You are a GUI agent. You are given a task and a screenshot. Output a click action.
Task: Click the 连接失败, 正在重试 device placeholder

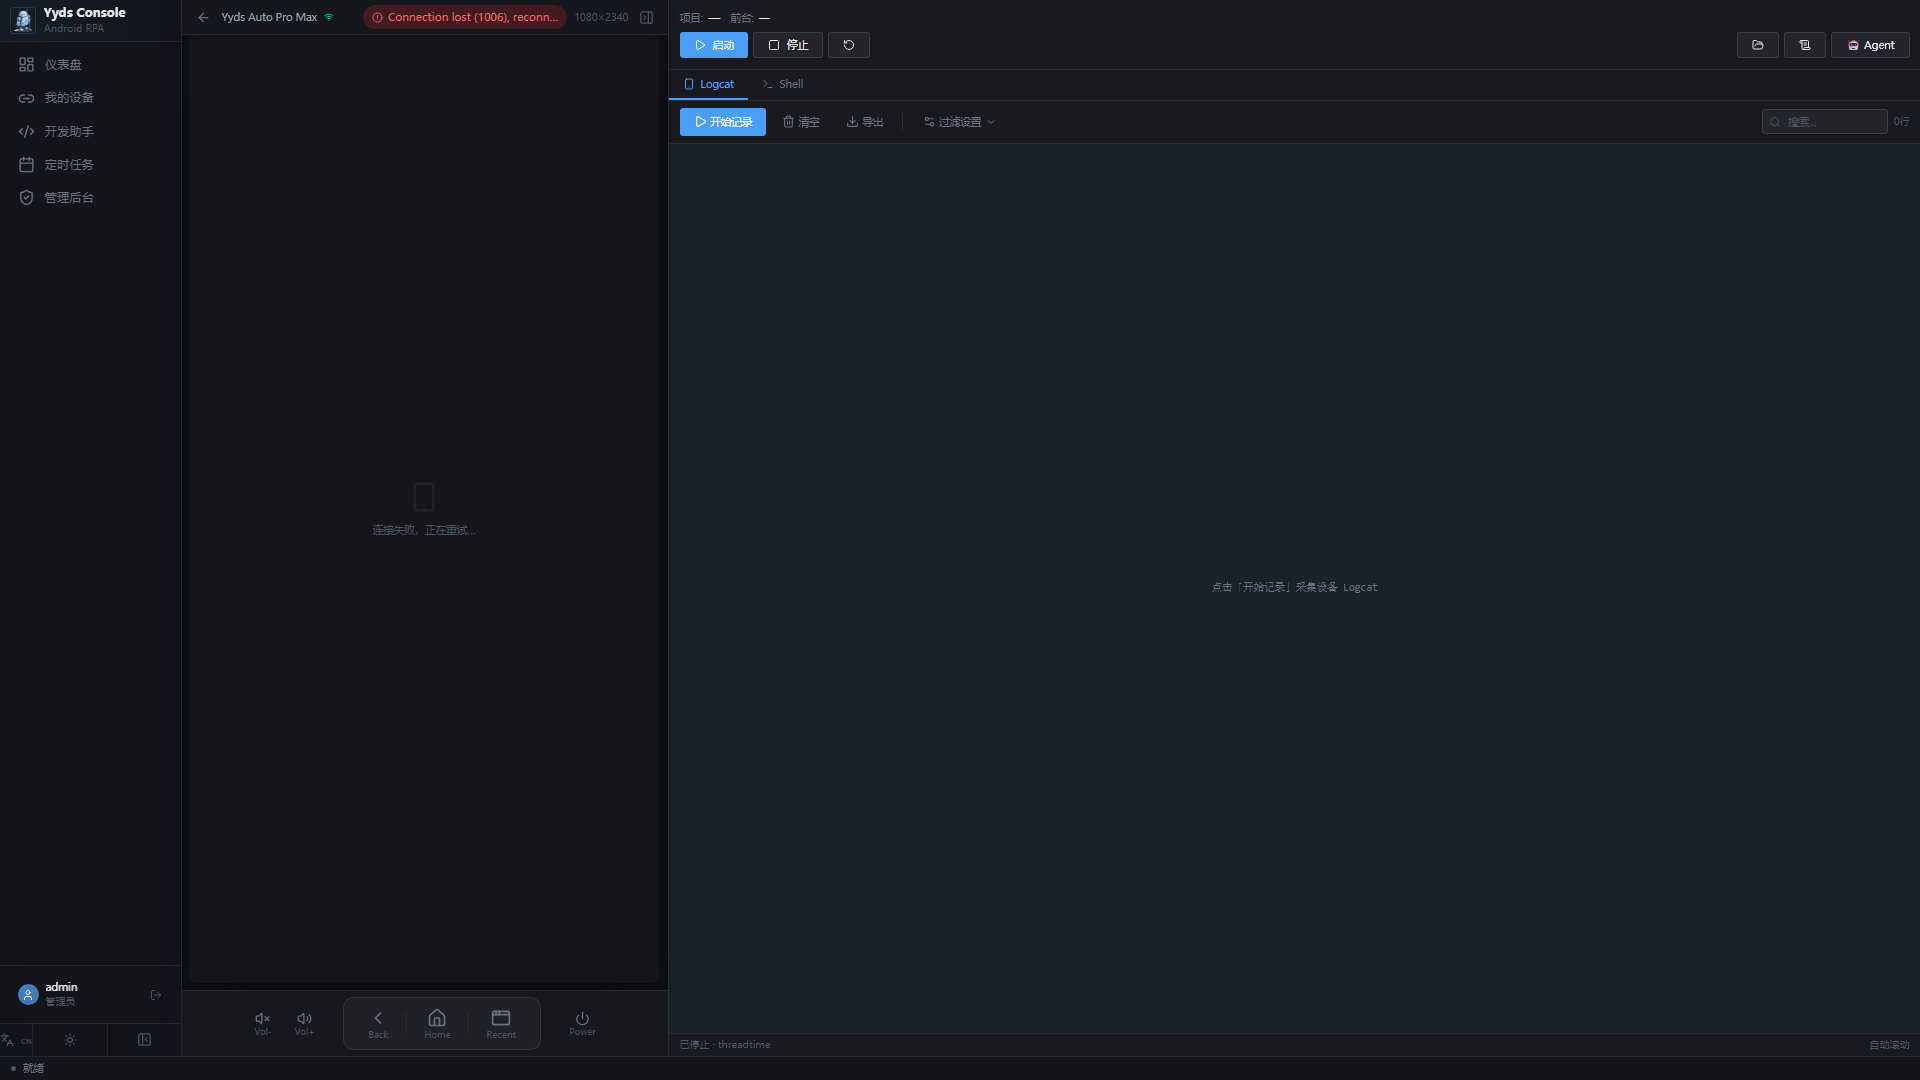click(x=424, y=510)
